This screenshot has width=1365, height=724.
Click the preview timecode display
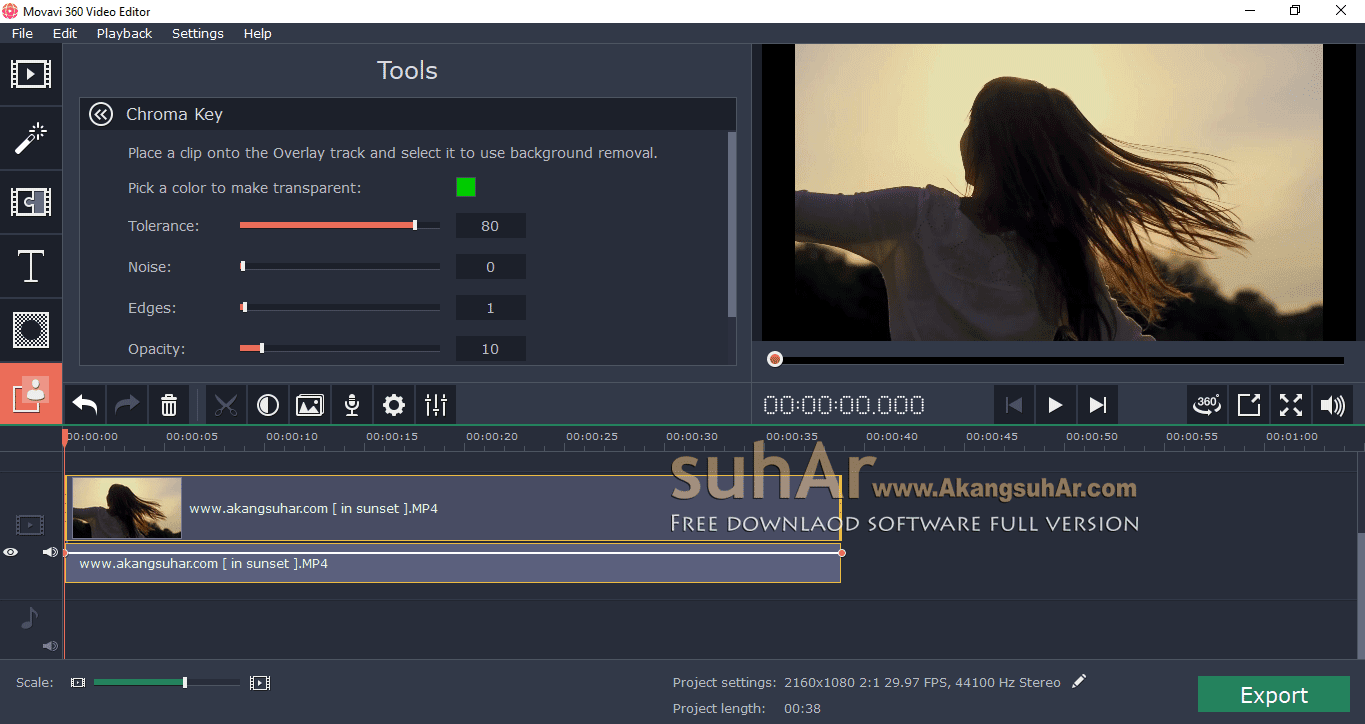click(x=844, y=405)
